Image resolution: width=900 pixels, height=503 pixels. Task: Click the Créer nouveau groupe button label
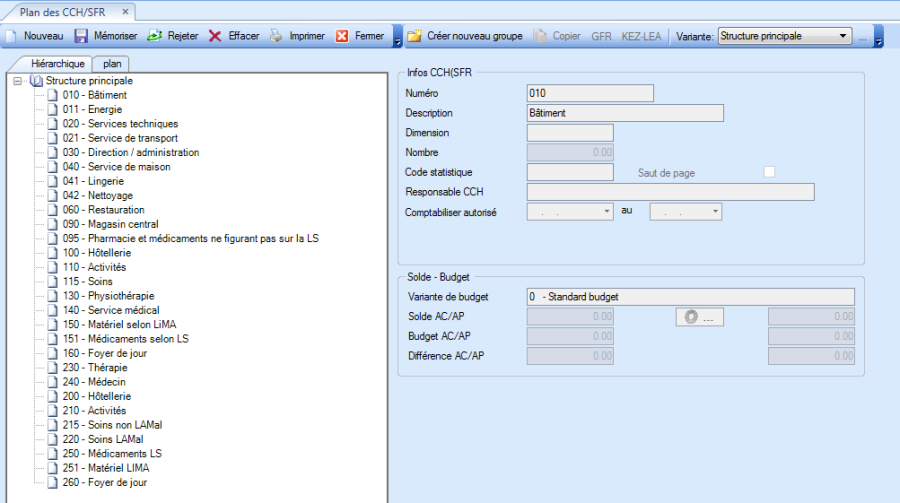475,36
